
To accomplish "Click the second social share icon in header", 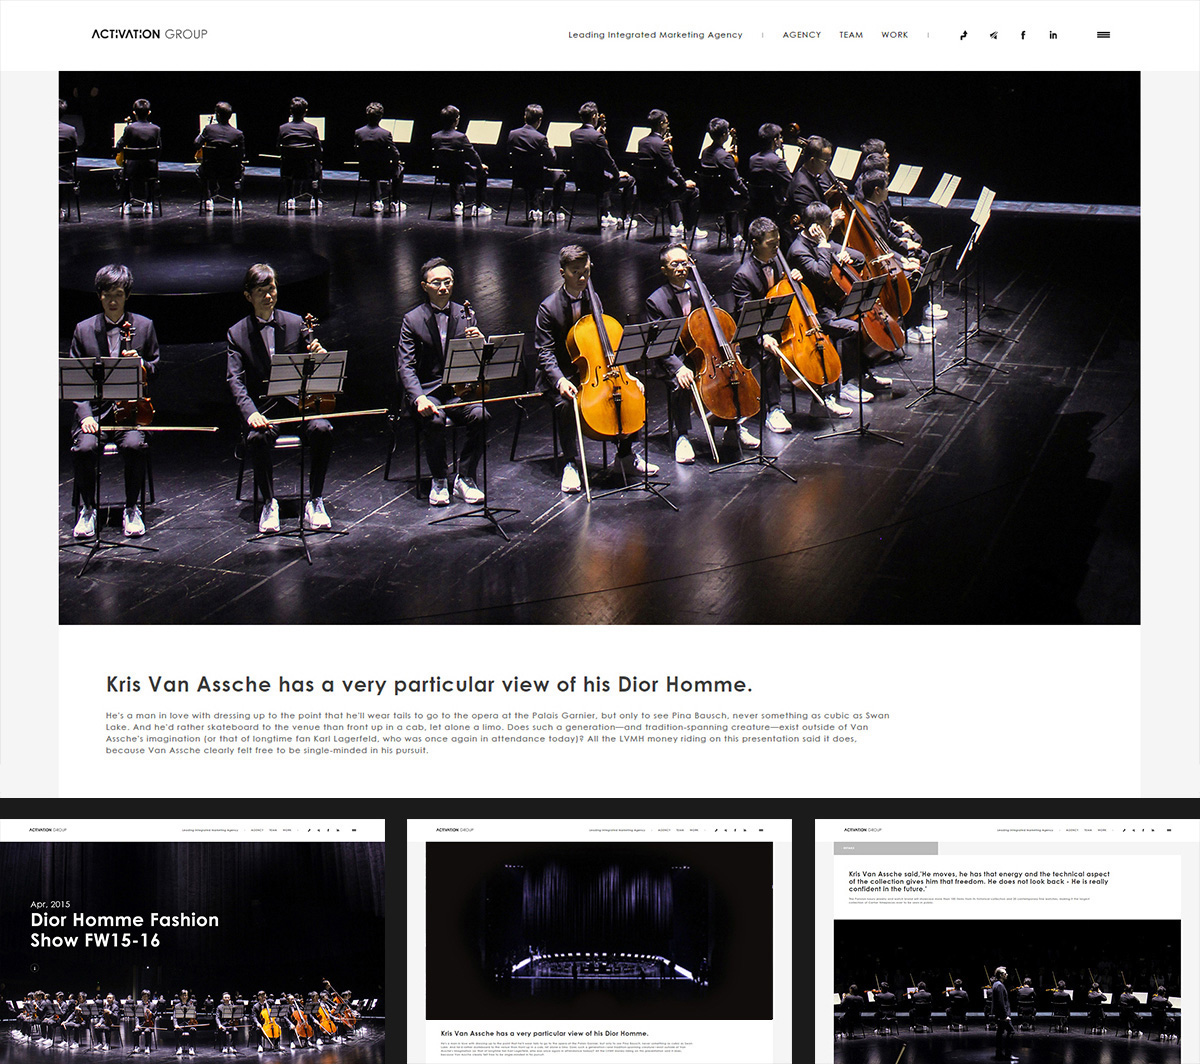I will click(993, 35).
